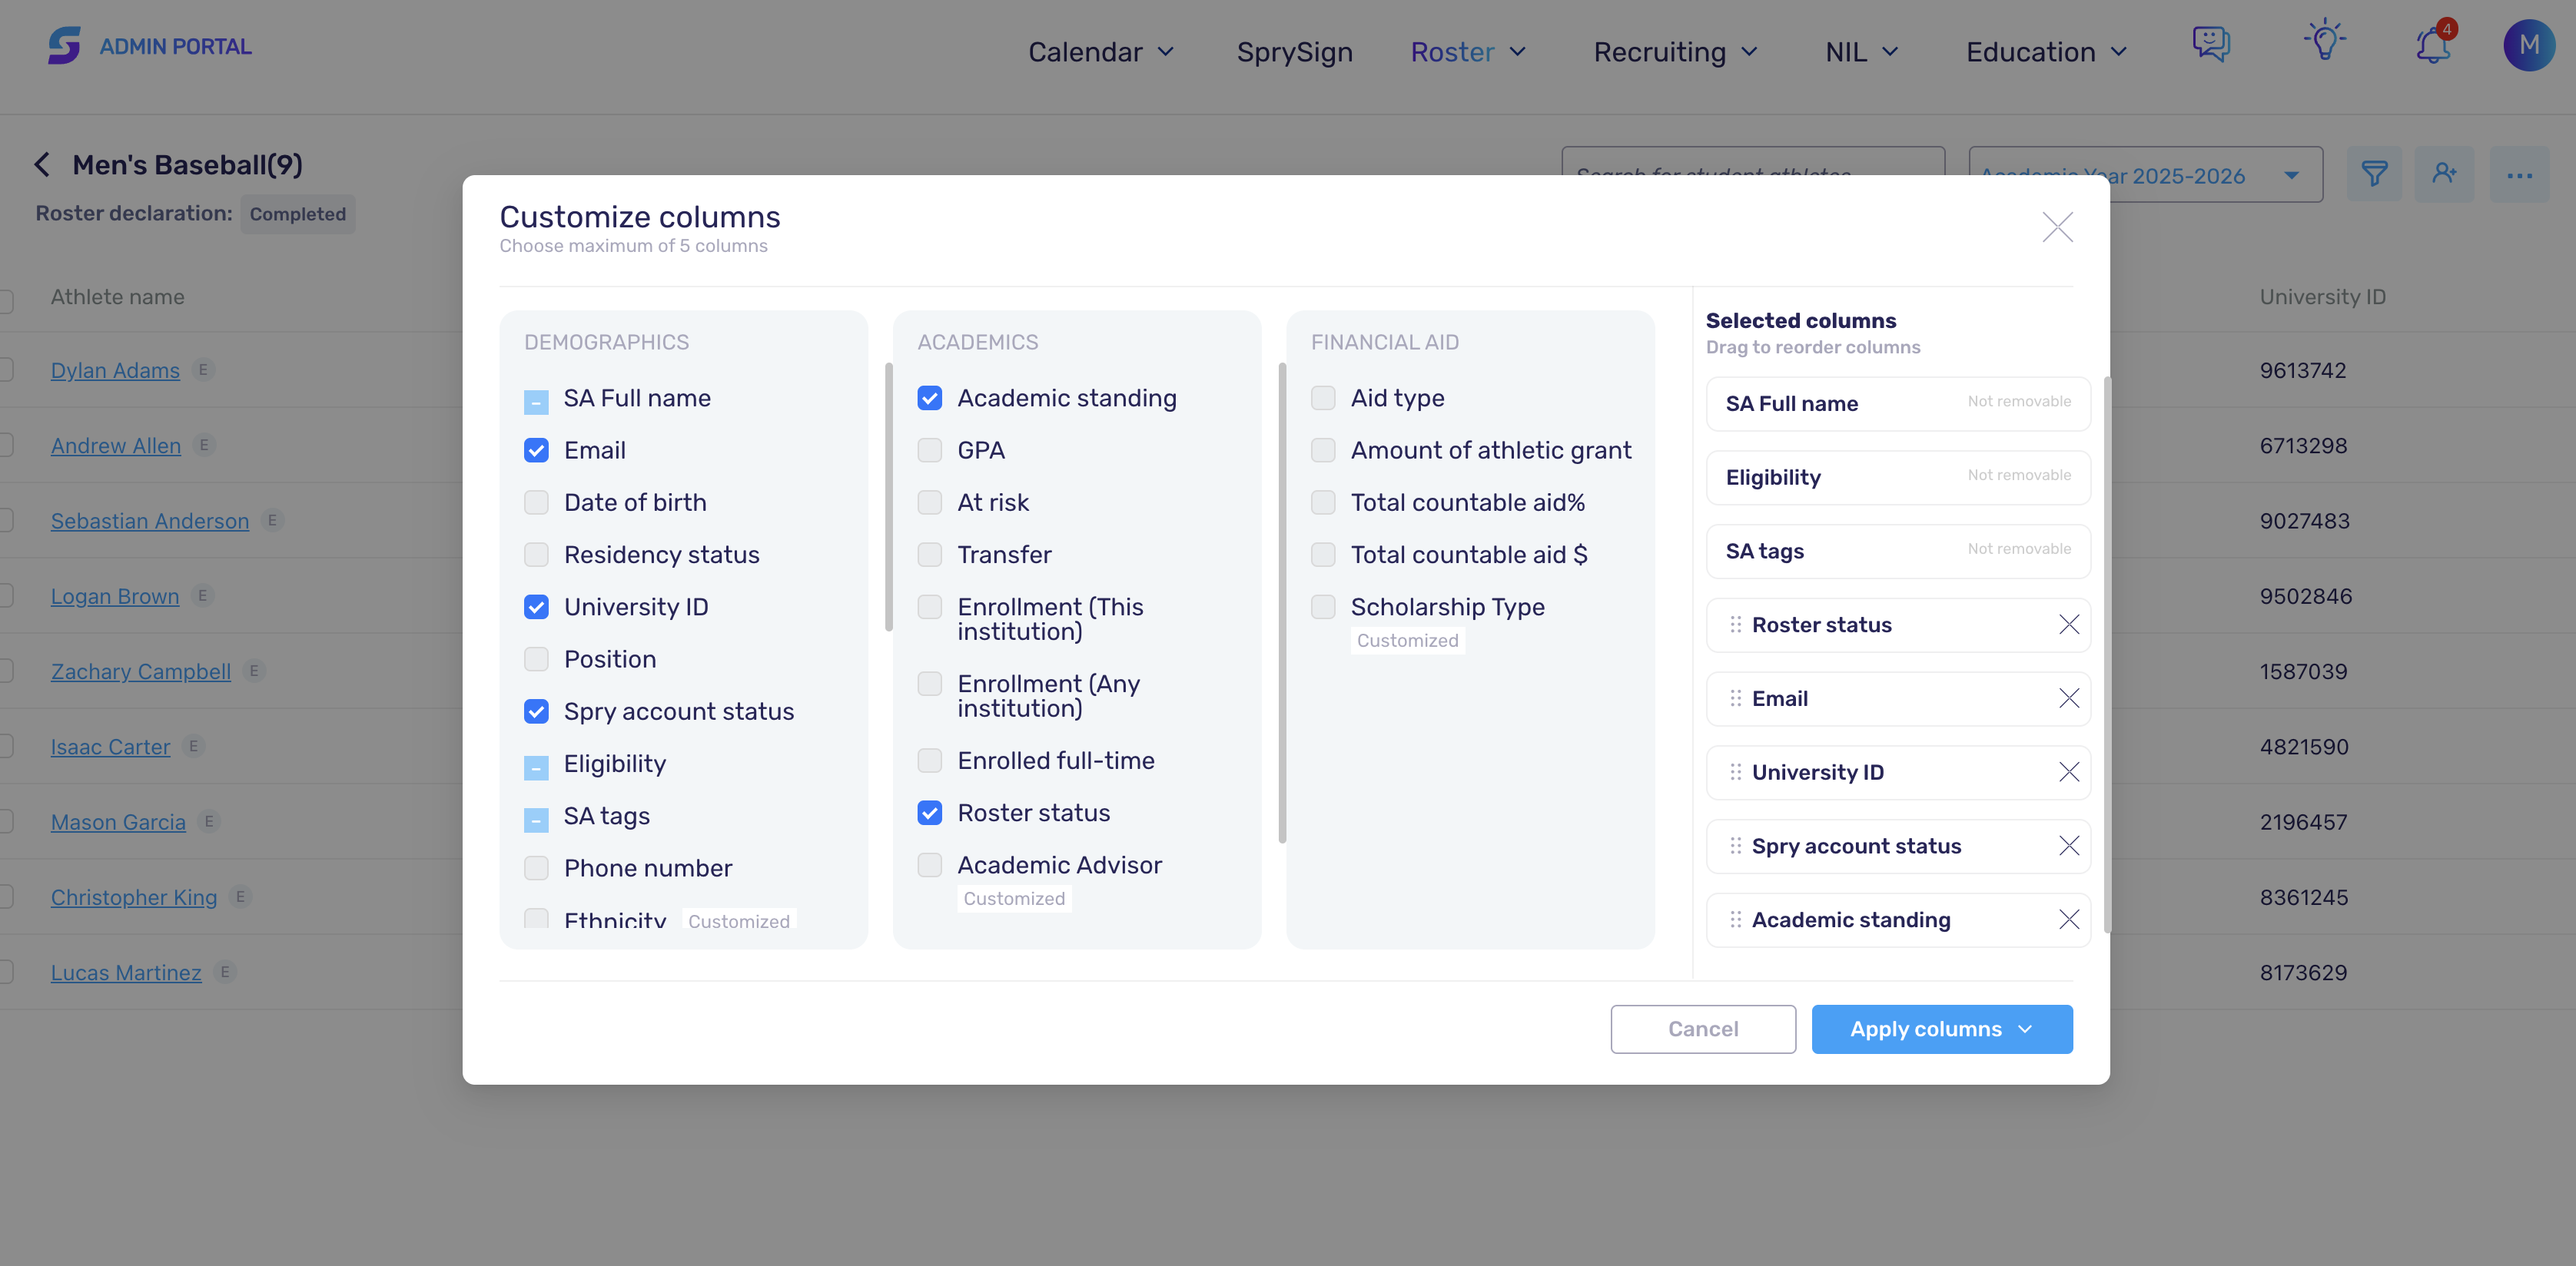Click the Cancel button

click(1703, 1029)
